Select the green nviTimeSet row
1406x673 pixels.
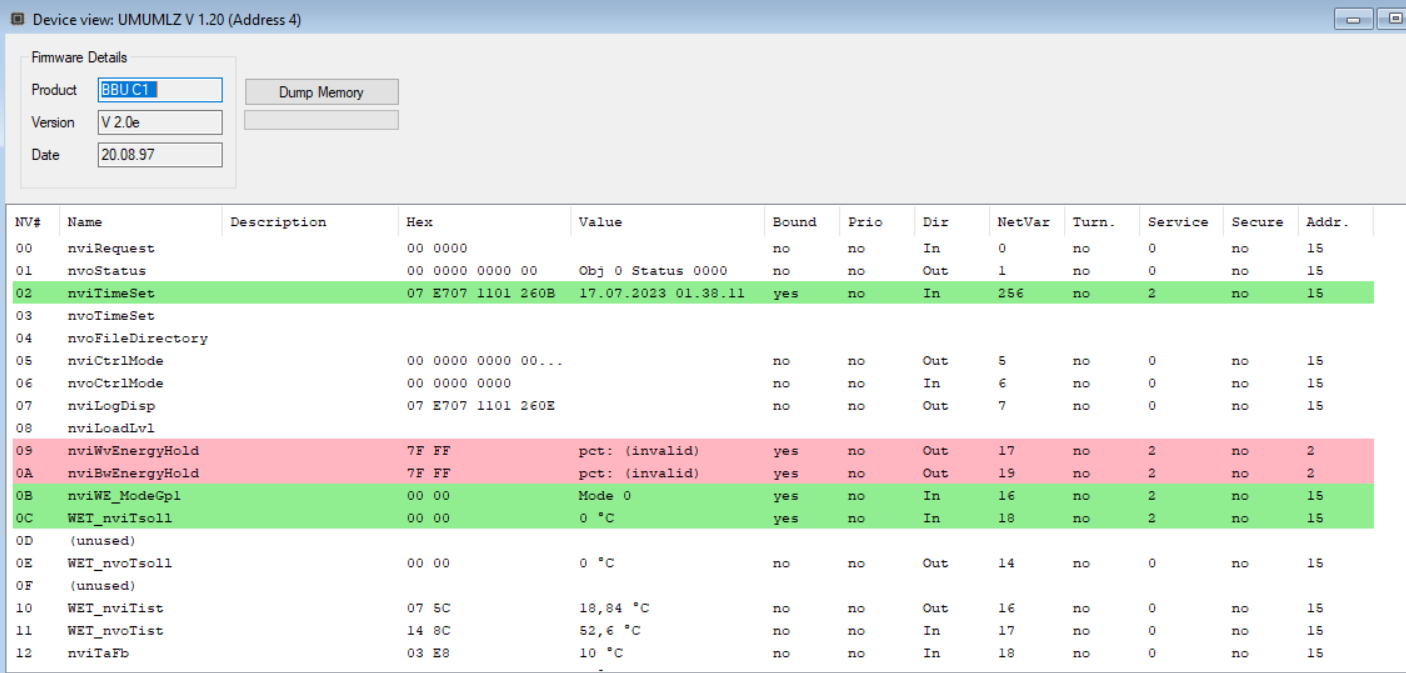click(x=691, y=293)
